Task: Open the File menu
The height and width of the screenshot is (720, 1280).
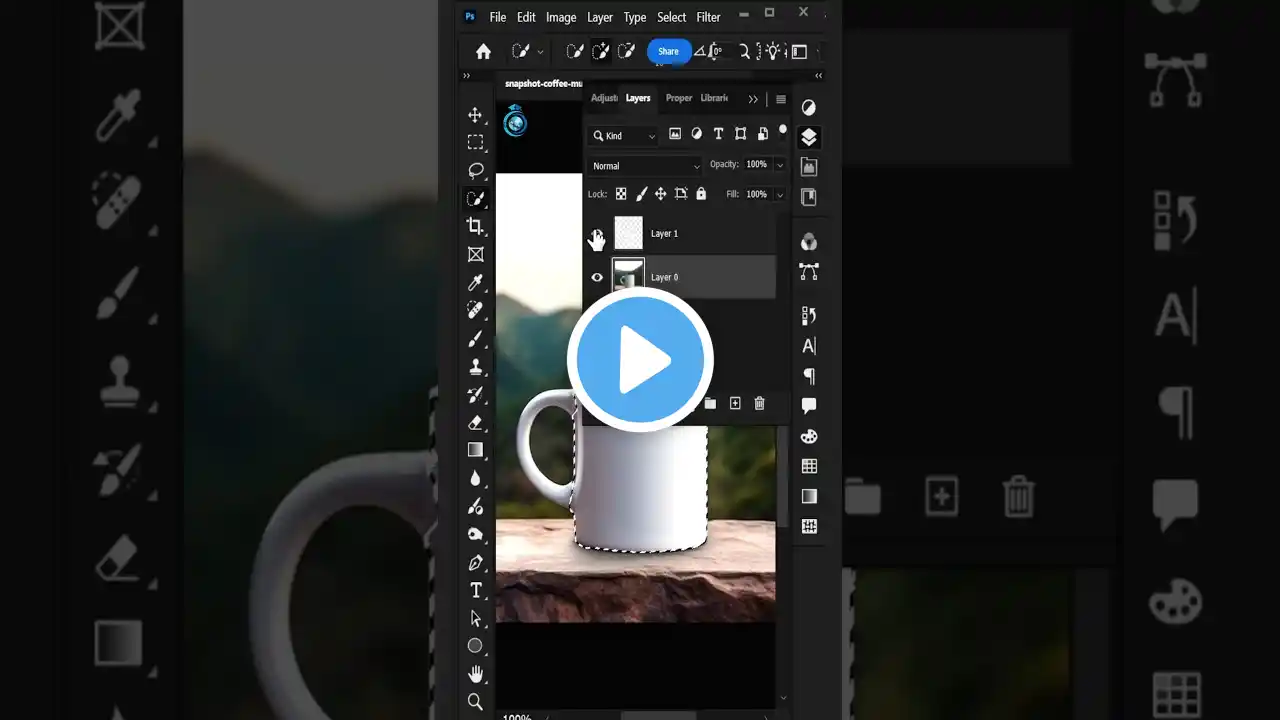Action: pyautogui.click(x=498, y=17)
